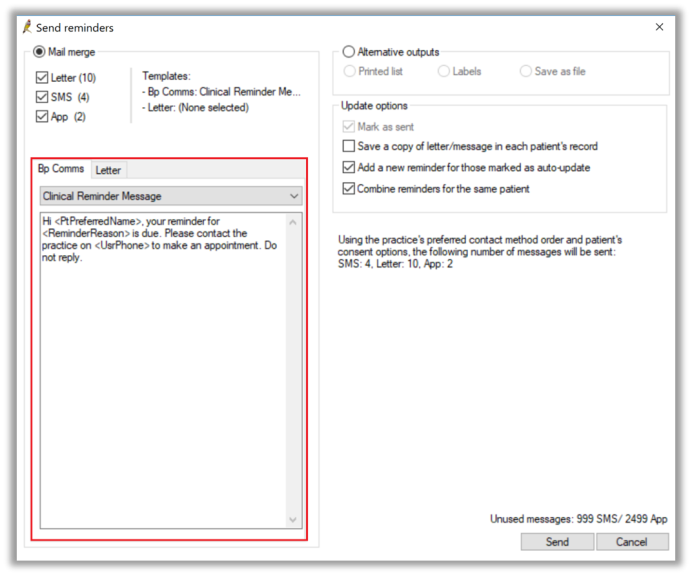Expand the Clinical Reminder Message dropdown
This screenshot has width=692, height=576.
pyautogui.click(x=293, y=197)
